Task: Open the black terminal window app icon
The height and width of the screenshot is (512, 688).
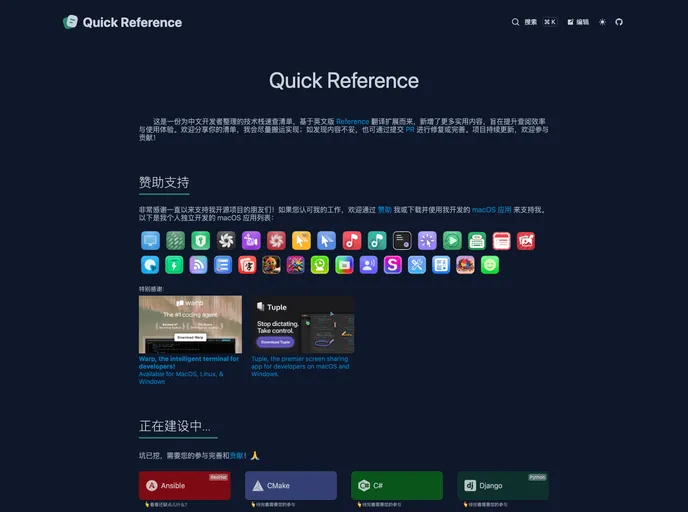Action: click(402, 241)
